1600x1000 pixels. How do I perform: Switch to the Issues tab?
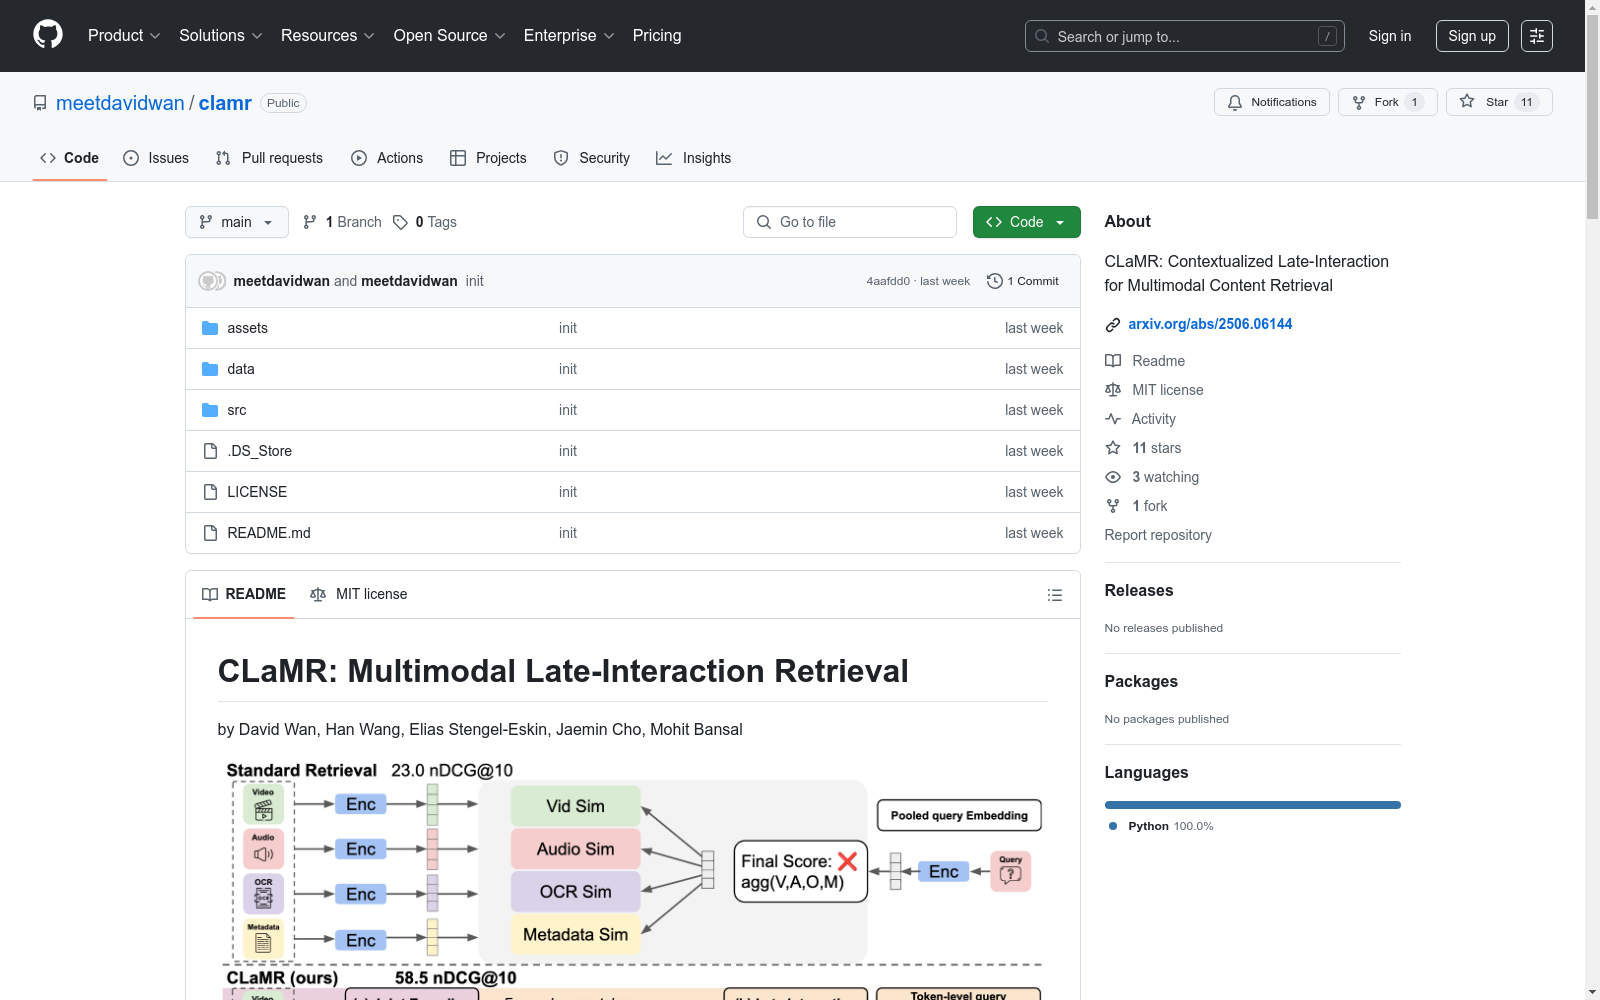(156, 158)
